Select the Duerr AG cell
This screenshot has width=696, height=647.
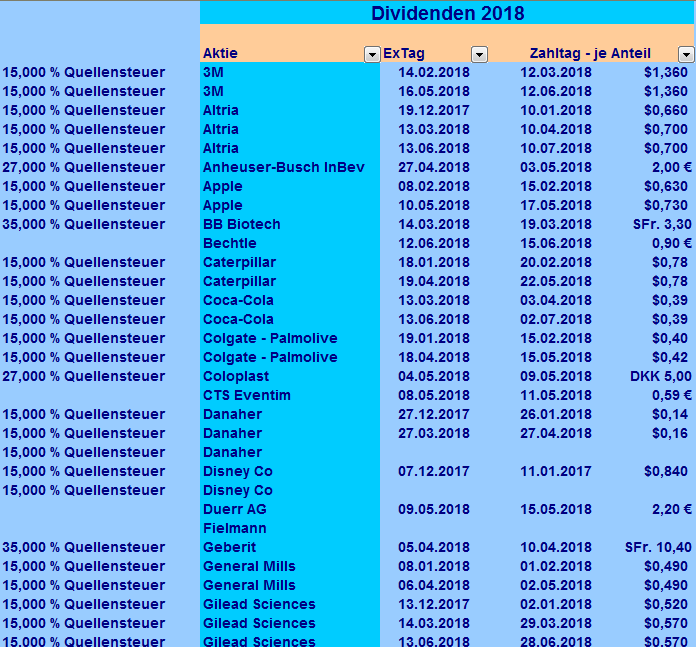tap(290, 509)
